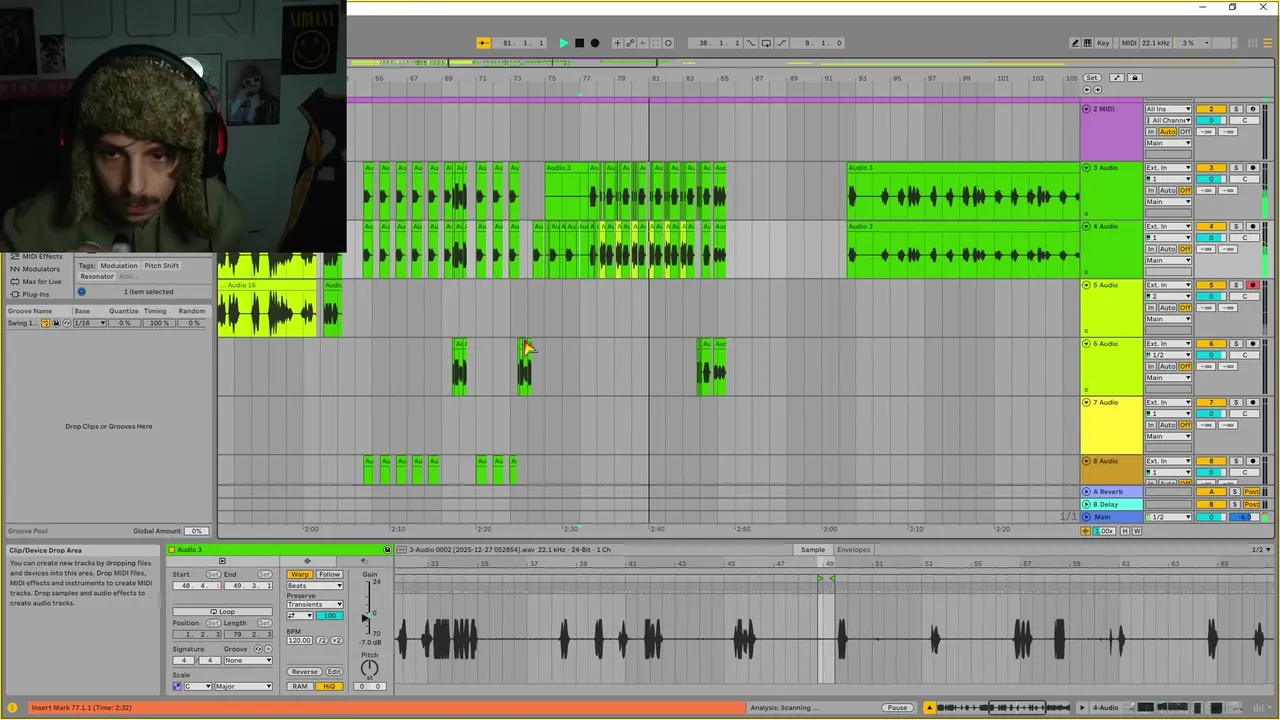
Task: Toggle the RAM mode button
Action: pyautogui.click(x=300, y=686)
